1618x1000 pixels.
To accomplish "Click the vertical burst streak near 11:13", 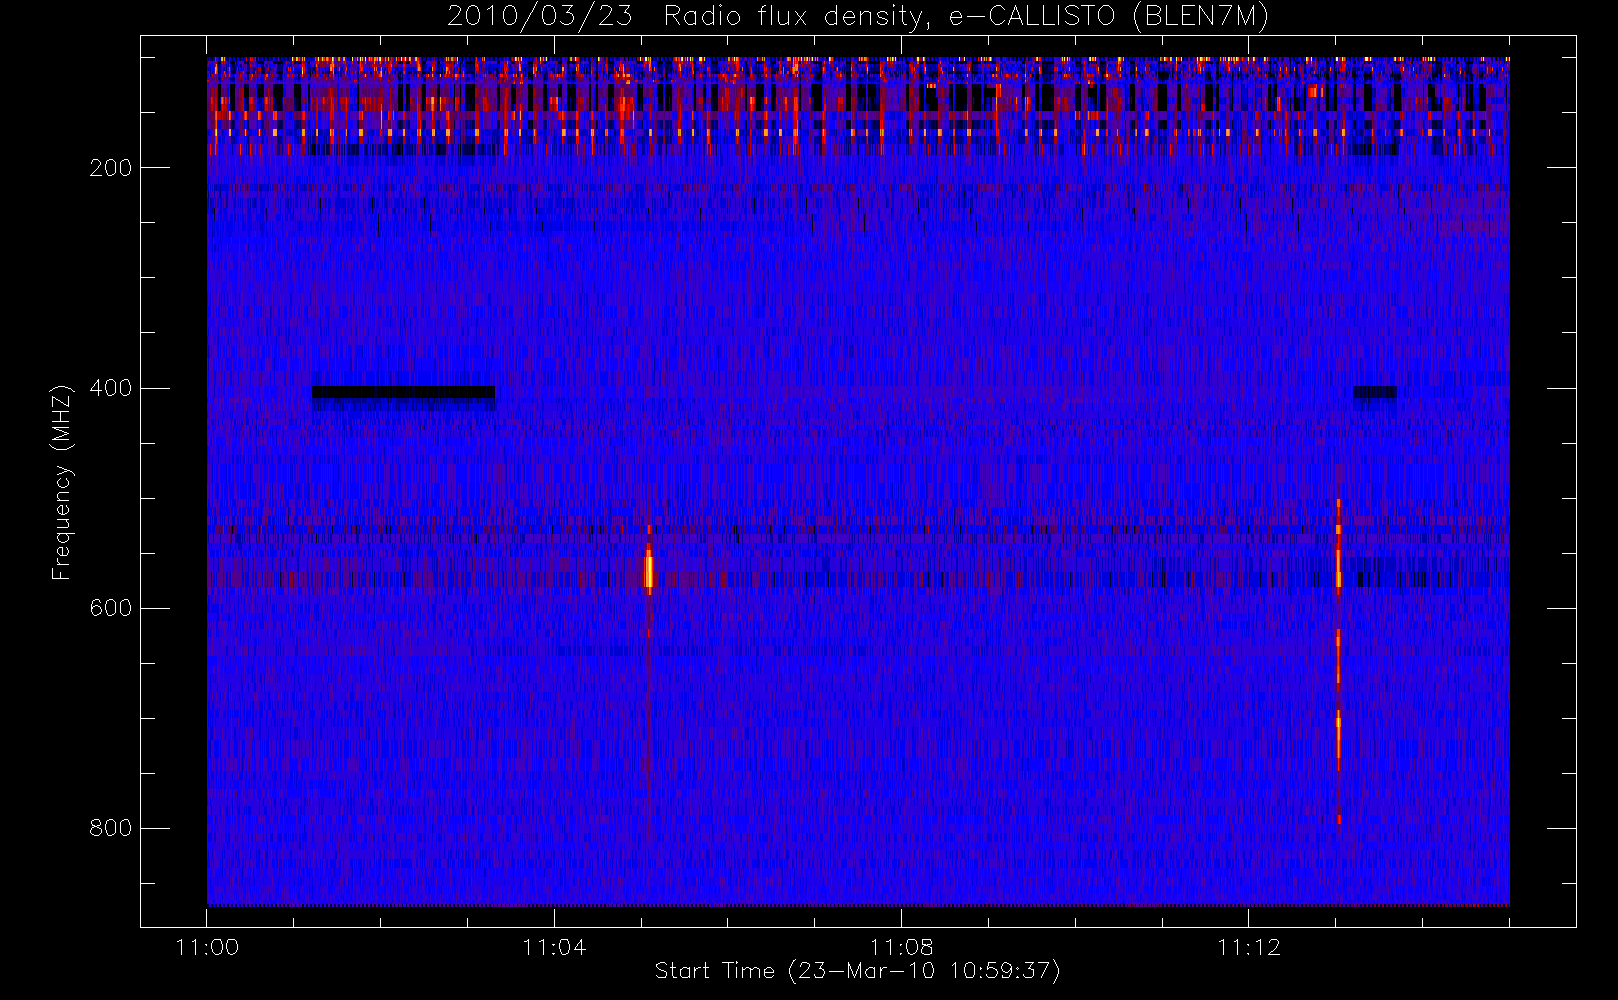I will (x=1338, y=660).
